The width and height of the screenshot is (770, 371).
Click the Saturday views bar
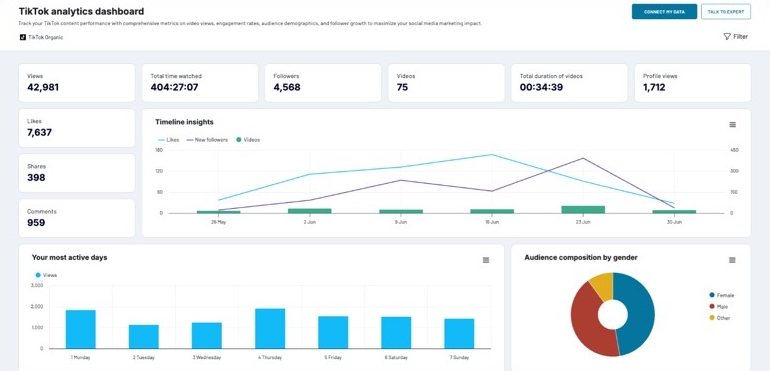(396, 333)
